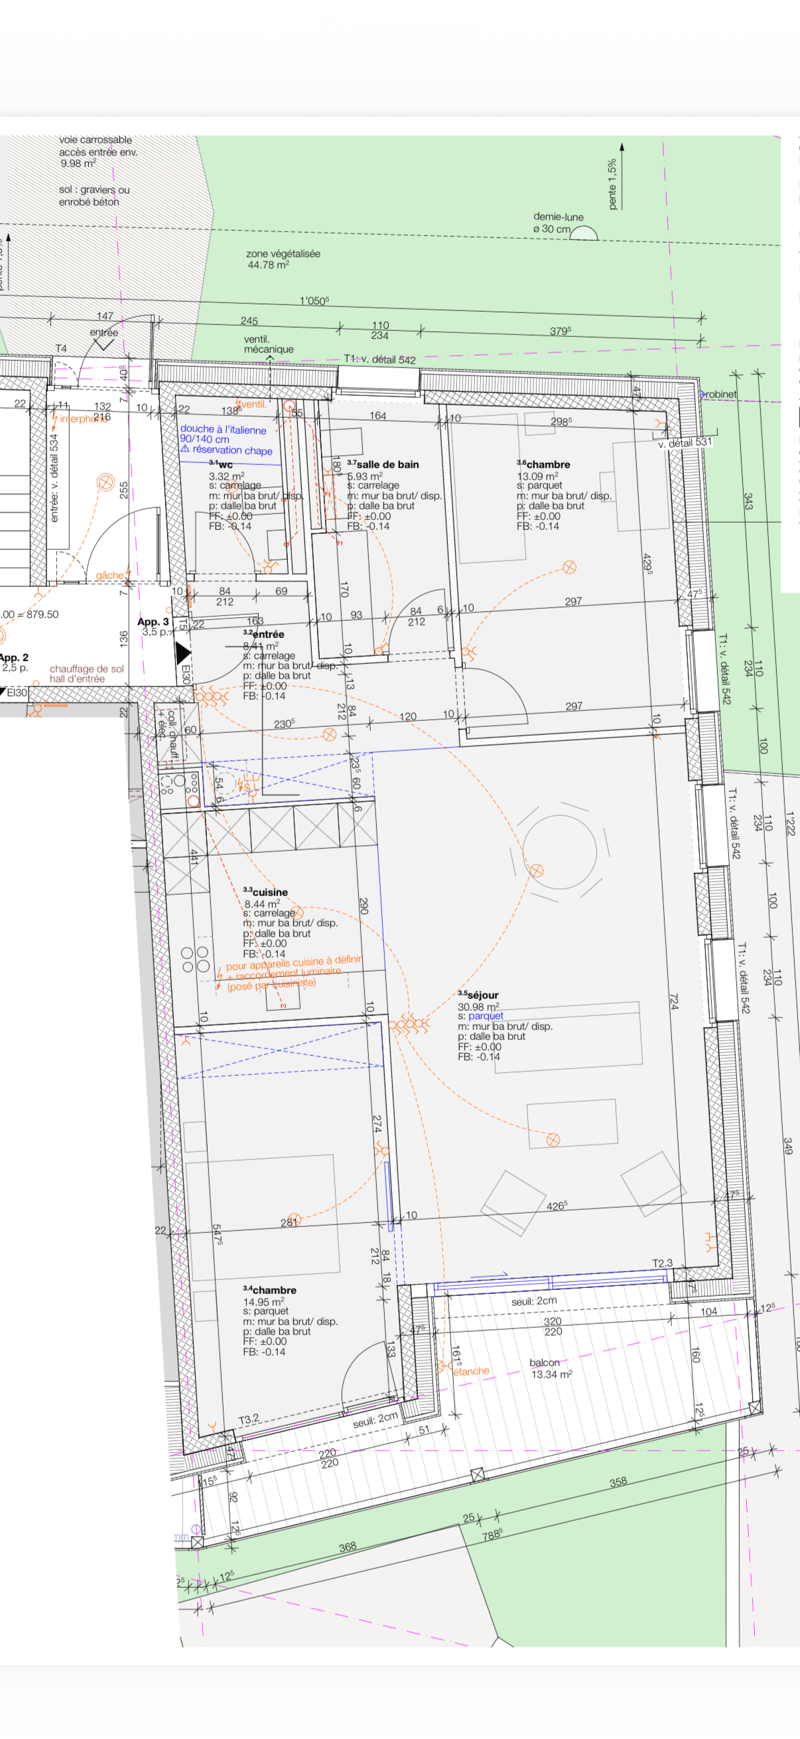Click the "3.6 chambre" room title

(x=543, y=464)
